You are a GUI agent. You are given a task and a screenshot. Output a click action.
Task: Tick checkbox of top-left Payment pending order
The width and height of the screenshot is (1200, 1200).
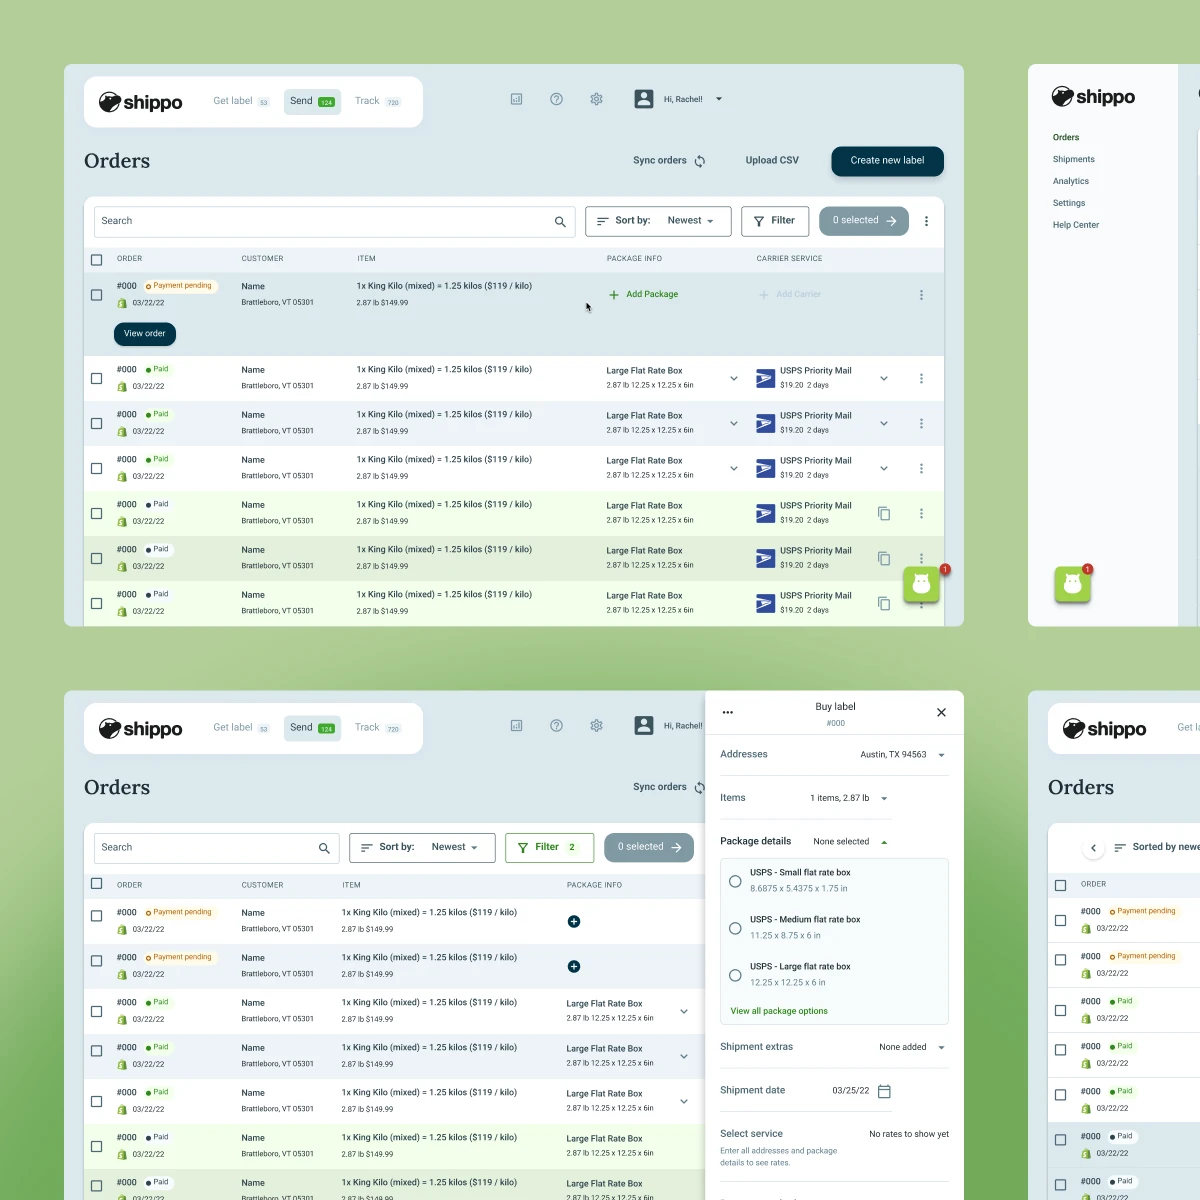tap(96, 295)
